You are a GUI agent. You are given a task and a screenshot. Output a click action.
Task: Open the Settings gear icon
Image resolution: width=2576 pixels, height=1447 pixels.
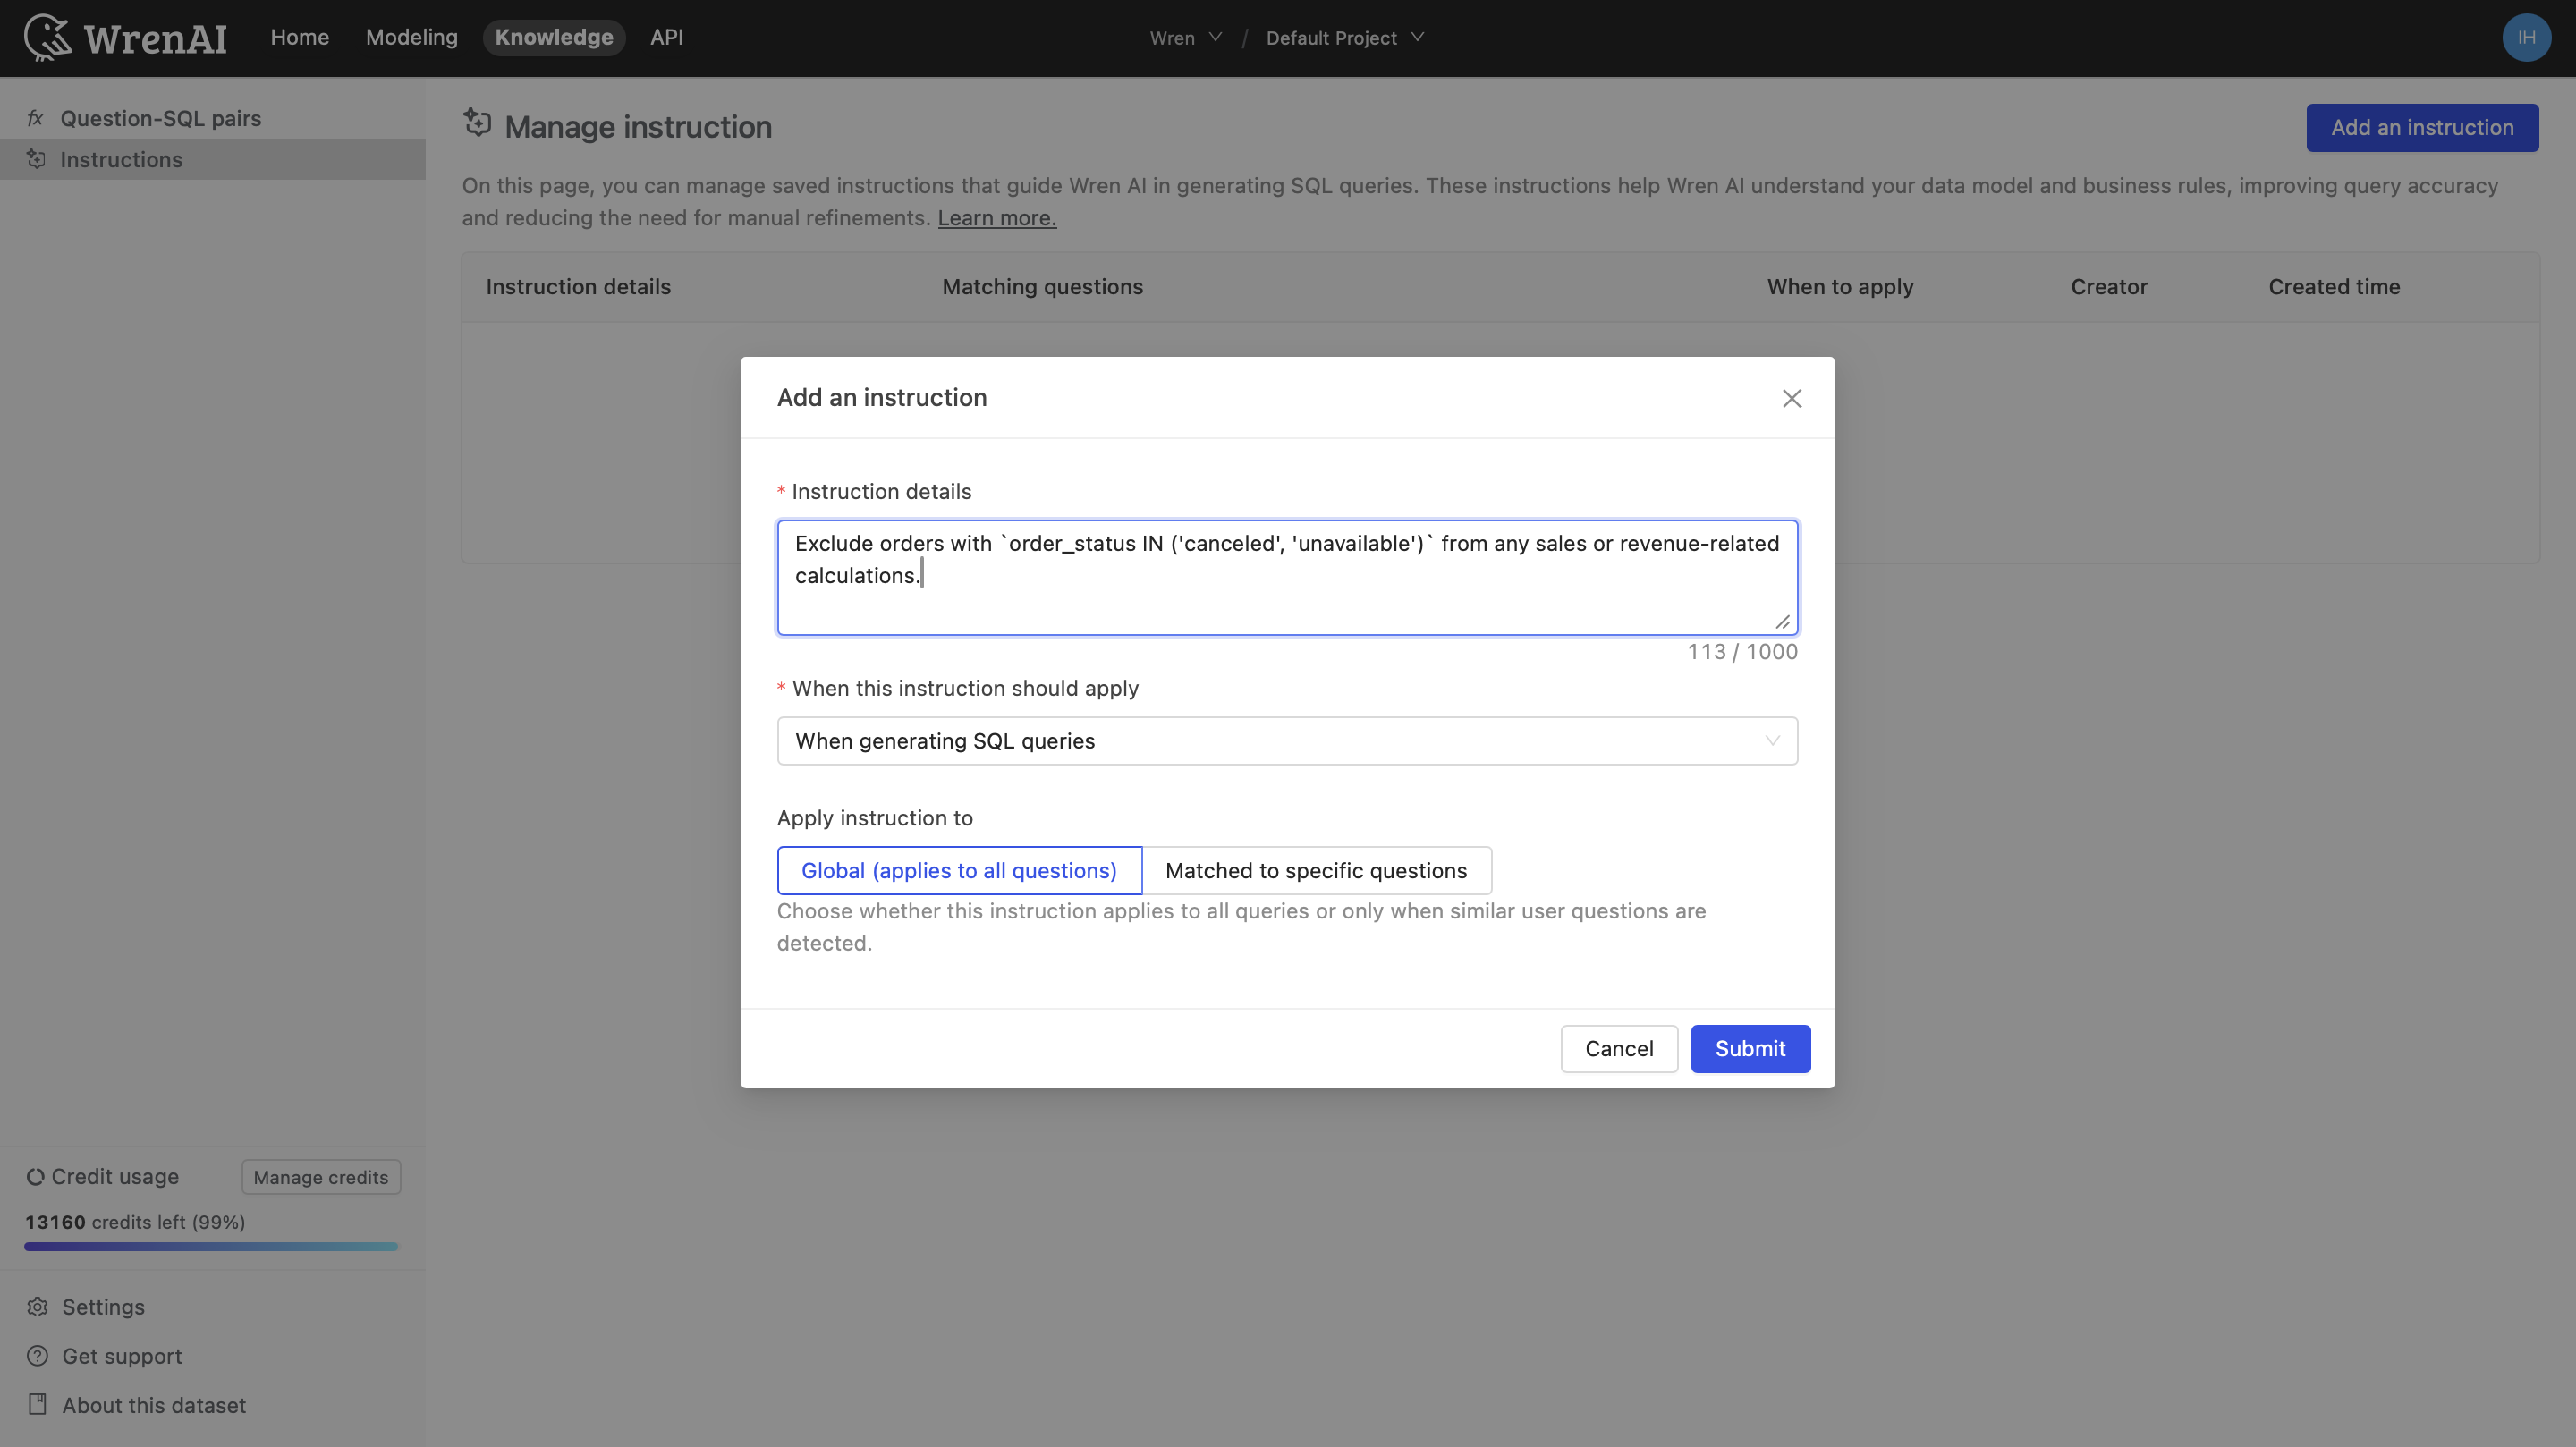pyautogui.click(x=36, y=1307)
